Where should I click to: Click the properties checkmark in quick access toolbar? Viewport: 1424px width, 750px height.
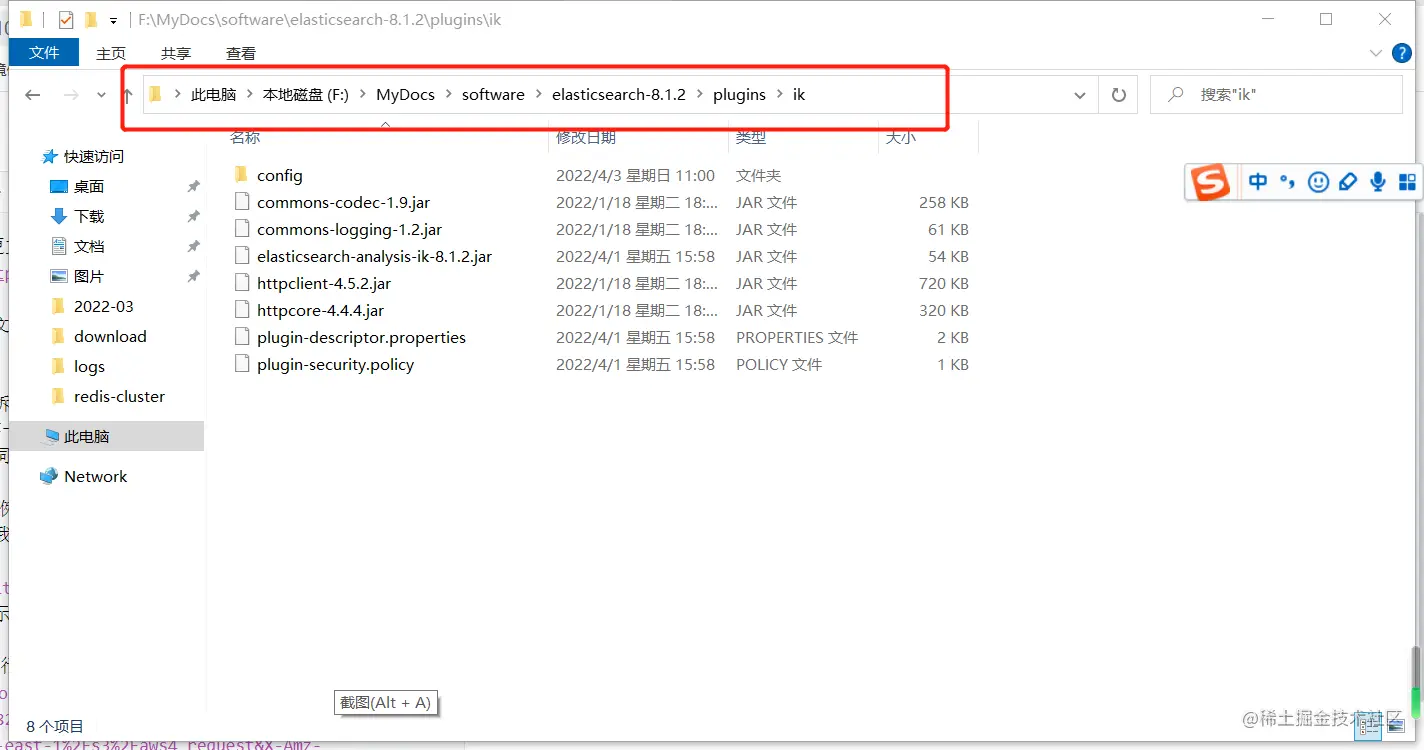point(67,19)
